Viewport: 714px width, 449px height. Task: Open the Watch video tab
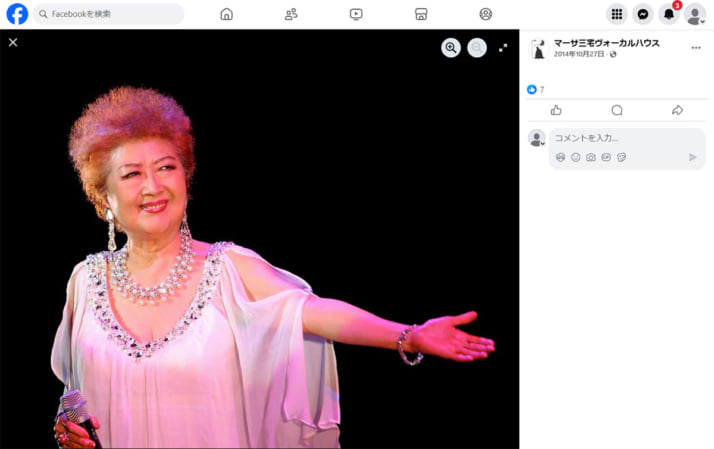pos(356,14)
